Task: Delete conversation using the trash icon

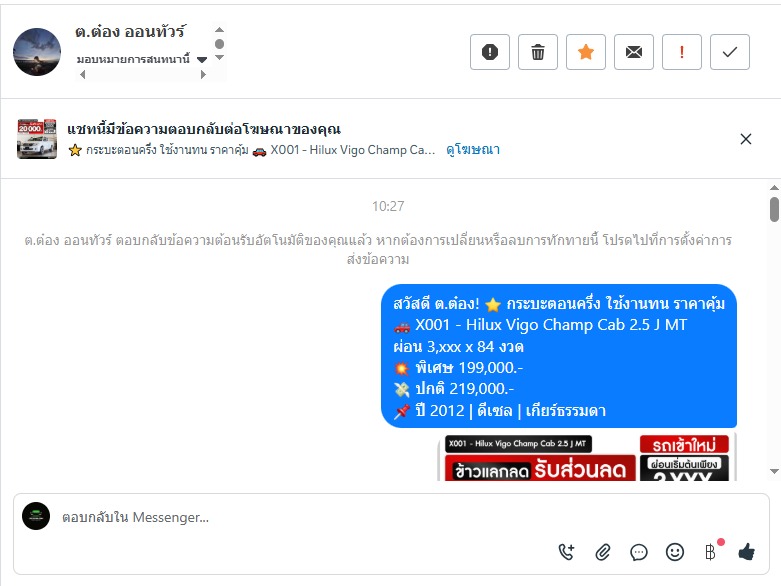Action: (x=537, y=52)
